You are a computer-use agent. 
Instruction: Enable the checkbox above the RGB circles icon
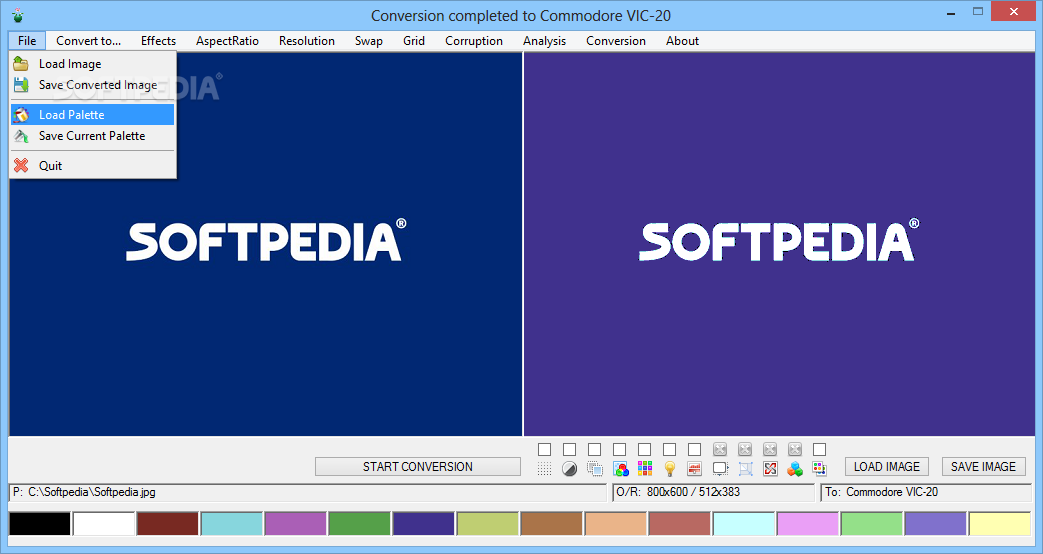[619, 450]
